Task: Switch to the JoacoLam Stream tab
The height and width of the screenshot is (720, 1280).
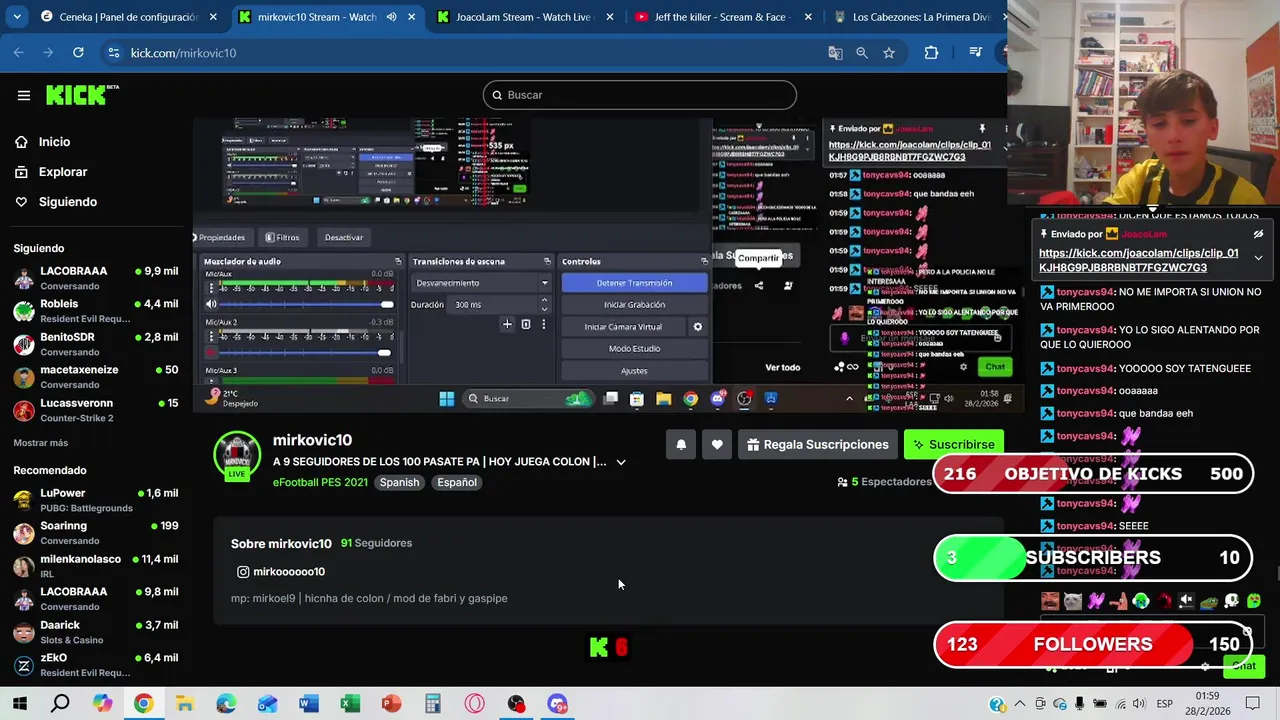Action: tap(524, 17)
